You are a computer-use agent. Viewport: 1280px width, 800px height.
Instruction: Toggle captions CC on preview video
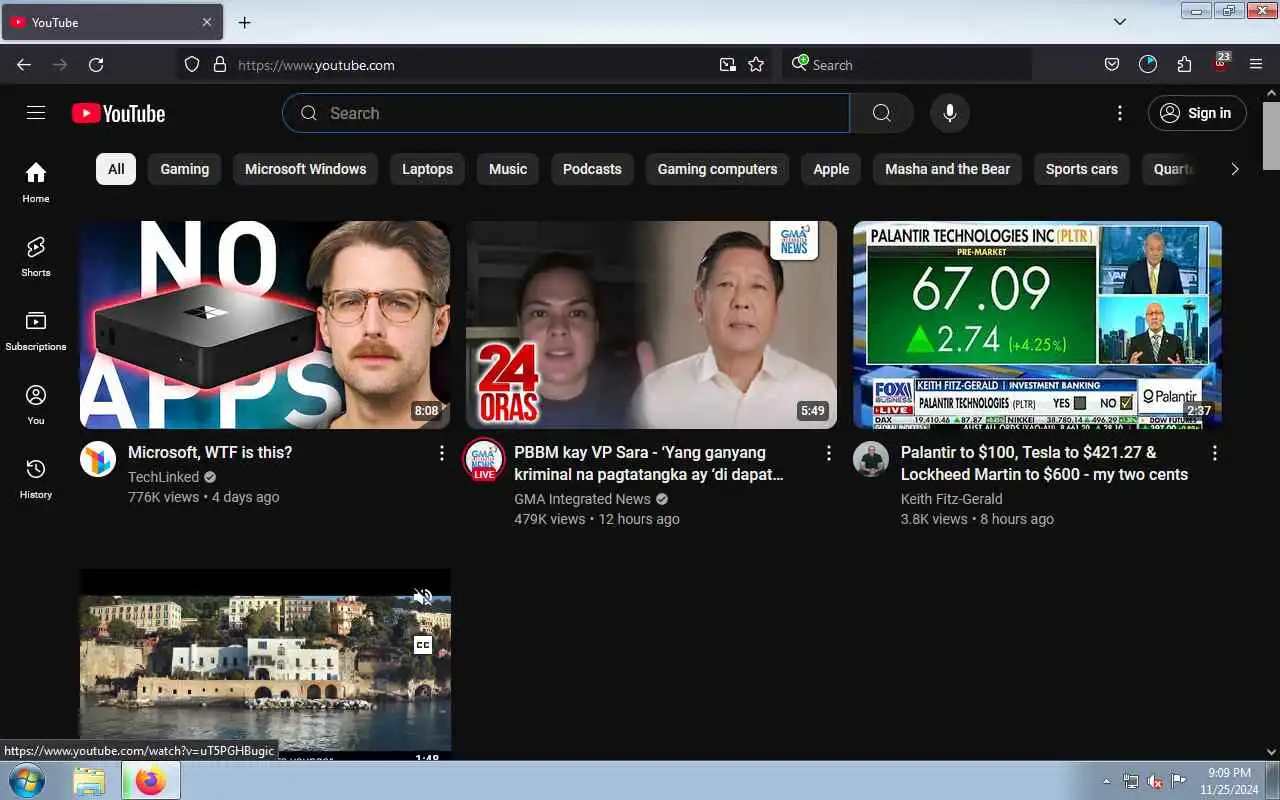coord(423,645)
